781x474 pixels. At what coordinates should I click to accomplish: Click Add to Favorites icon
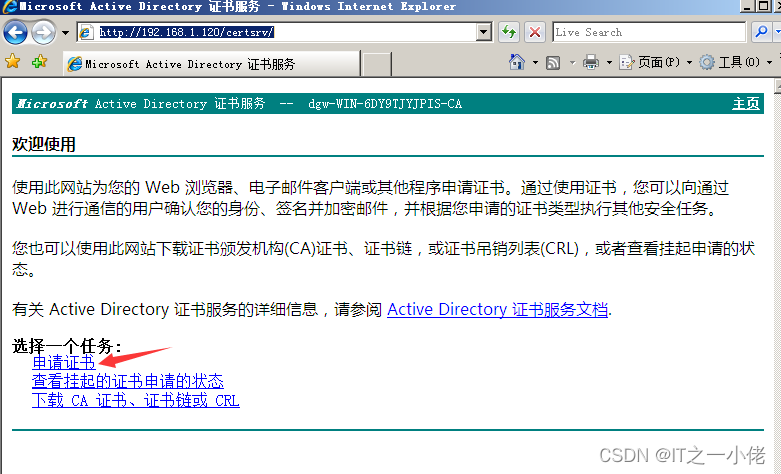point(39,62)
